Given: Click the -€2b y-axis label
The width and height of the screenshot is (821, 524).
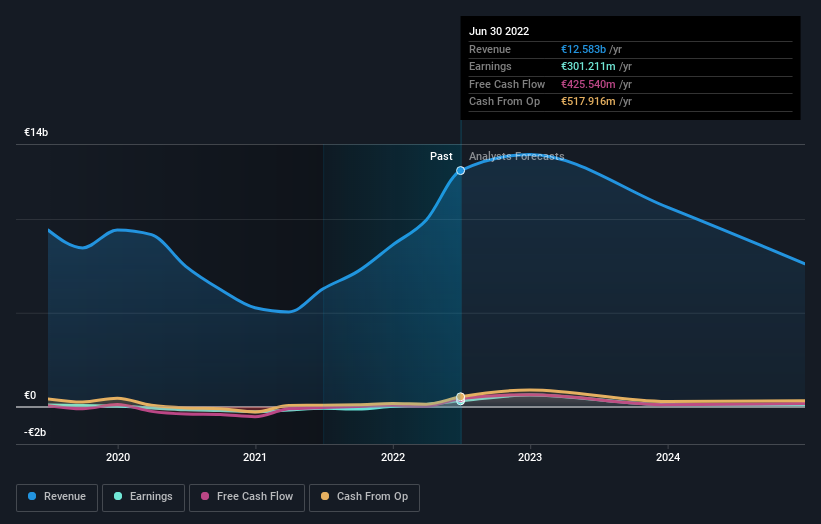Looking at the screenshot, I should [x=35, y=432].
